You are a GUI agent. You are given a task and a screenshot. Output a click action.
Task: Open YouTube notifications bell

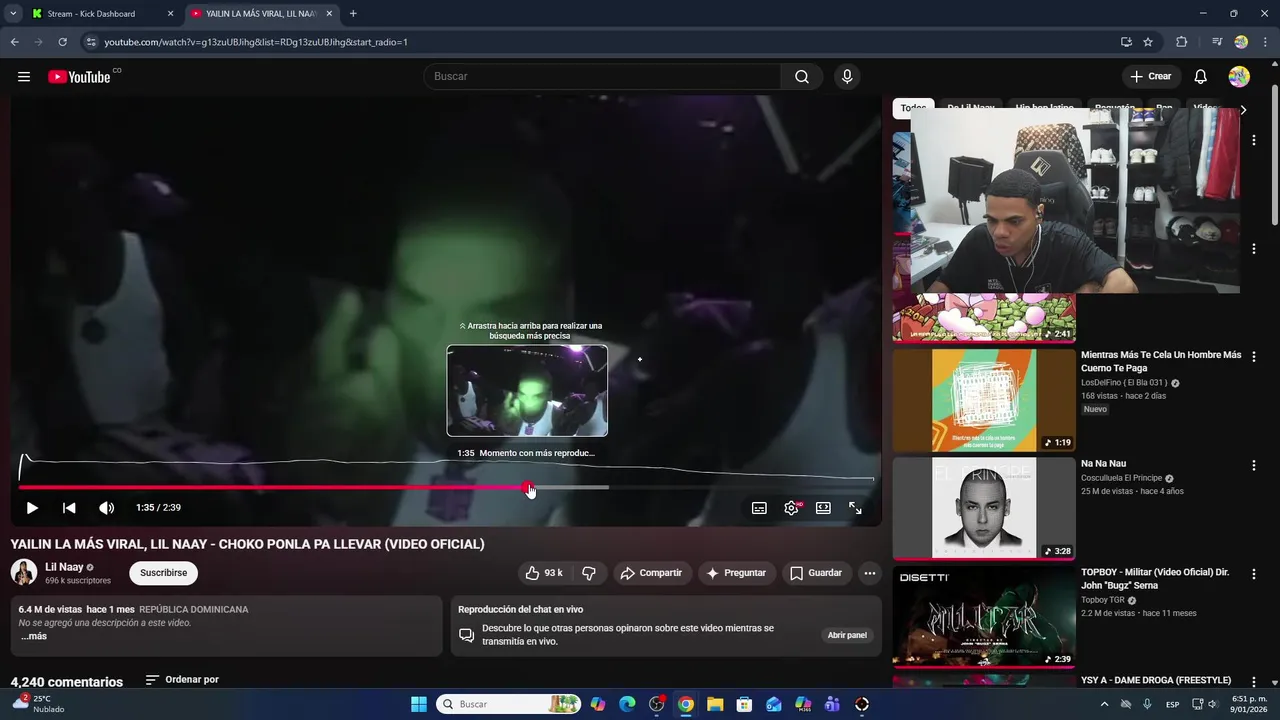point(1201,77)
